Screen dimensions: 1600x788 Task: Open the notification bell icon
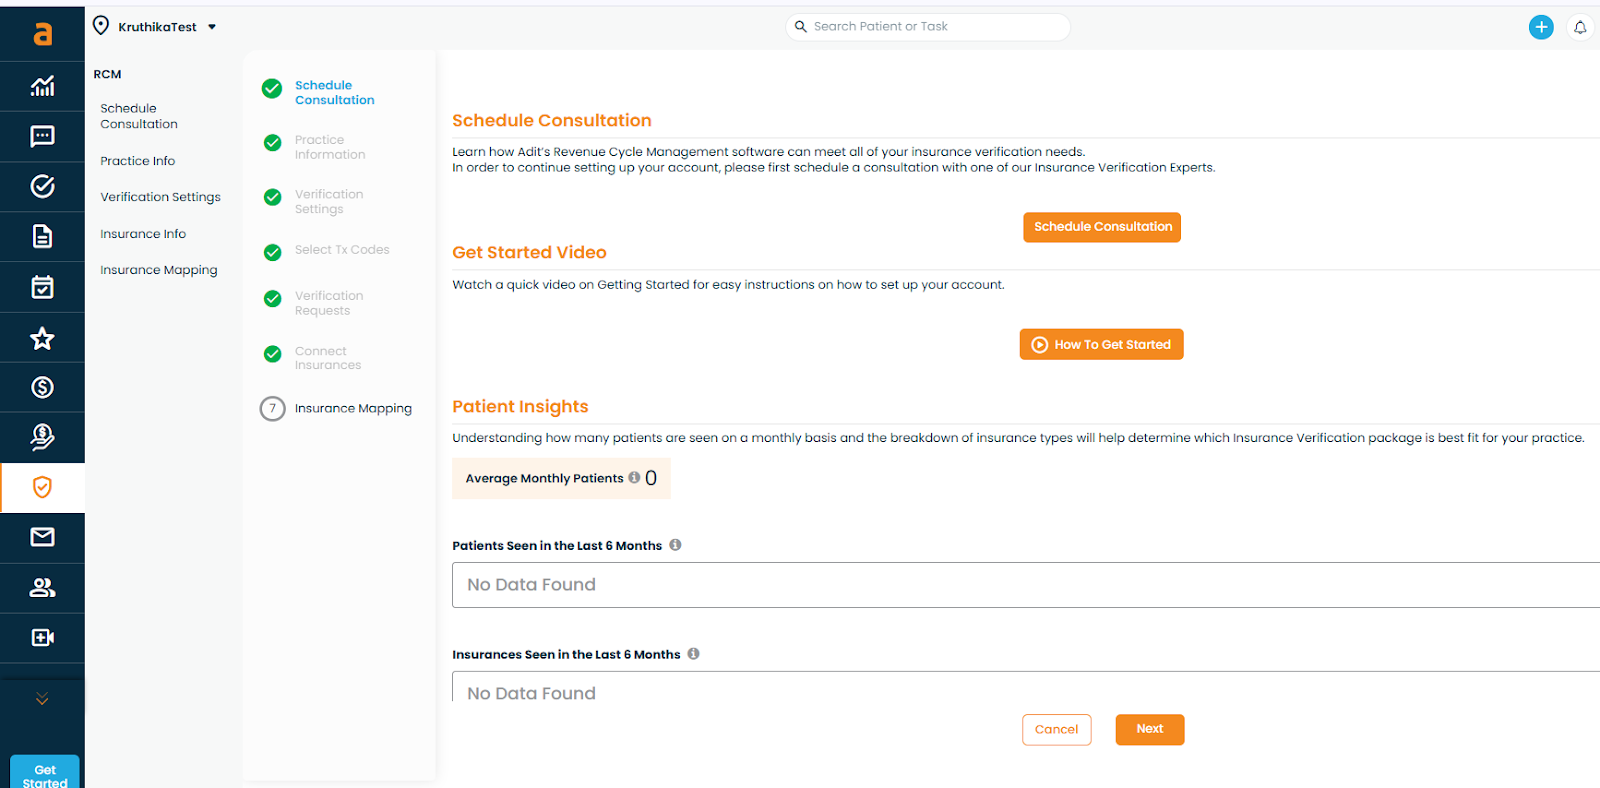(1580, 27)
